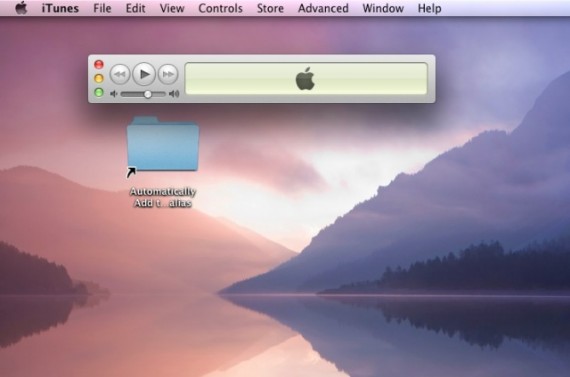
Task: Close the iTunes mini player window
Action: (99, 64)
